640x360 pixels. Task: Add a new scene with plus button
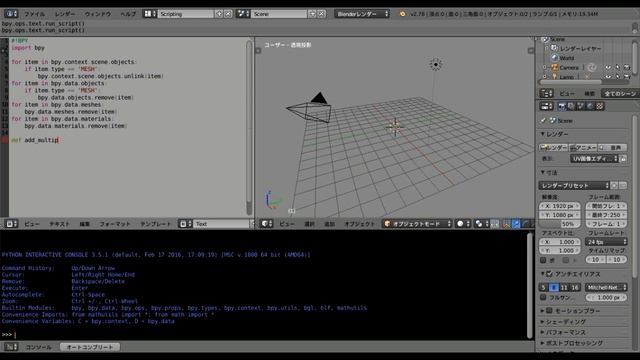click(313, 14)
